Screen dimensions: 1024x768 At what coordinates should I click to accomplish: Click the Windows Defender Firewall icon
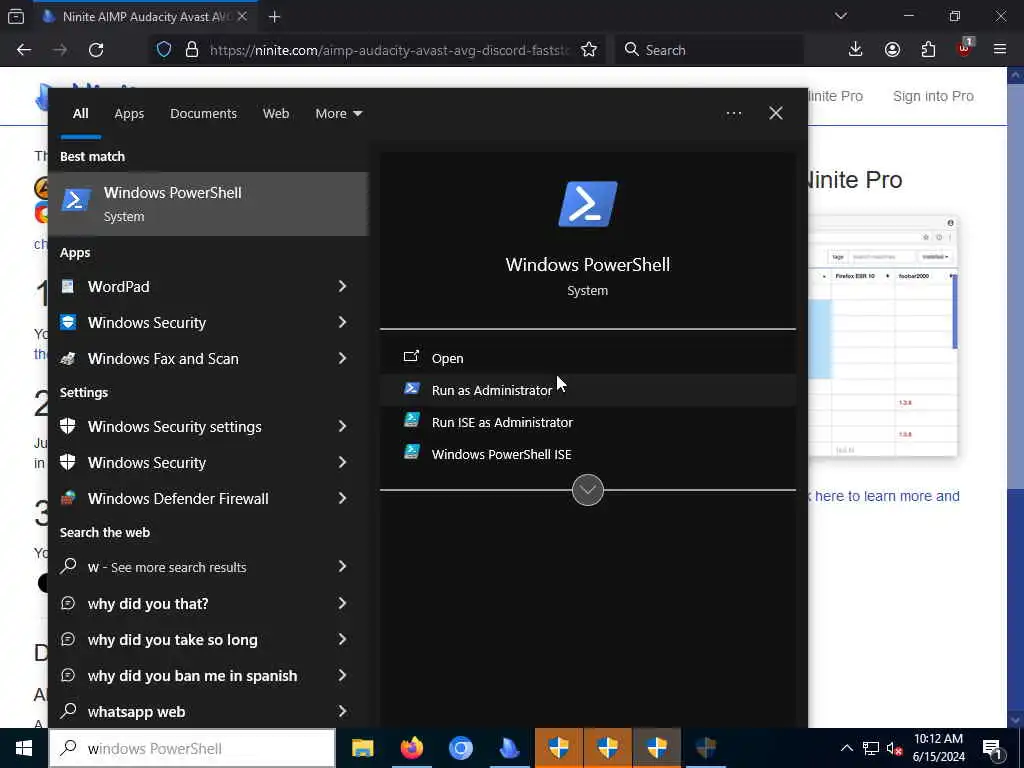point(68,498)
